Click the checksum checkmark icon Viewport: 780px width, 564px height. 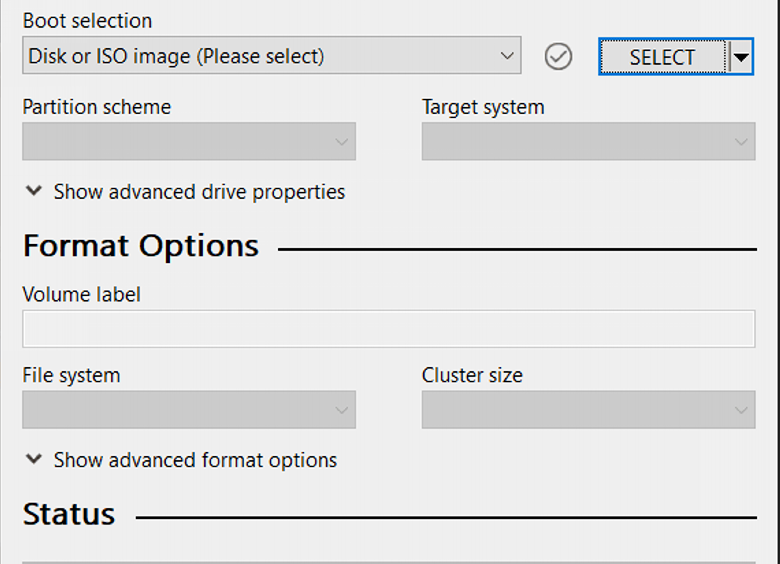(558, 57)
